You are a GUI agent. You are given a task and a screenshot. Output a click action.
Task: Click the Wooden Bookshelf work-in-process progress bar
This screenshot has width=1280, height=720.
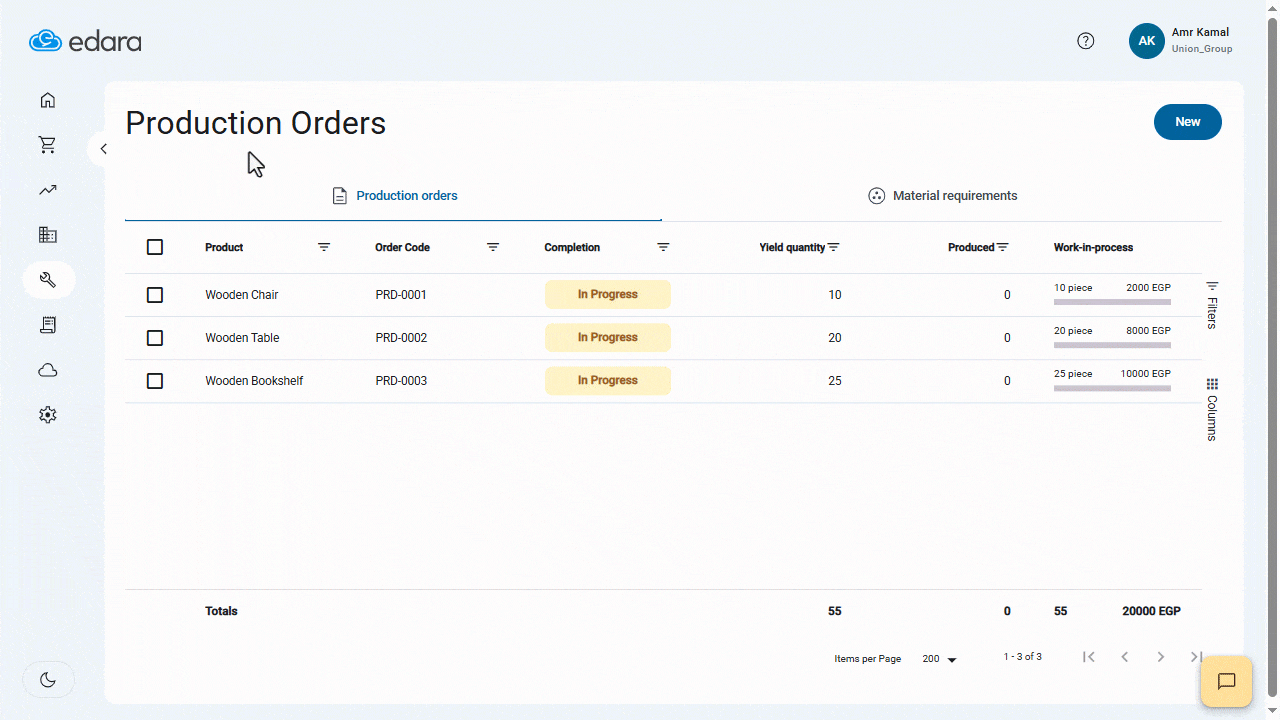(1112, 388)
